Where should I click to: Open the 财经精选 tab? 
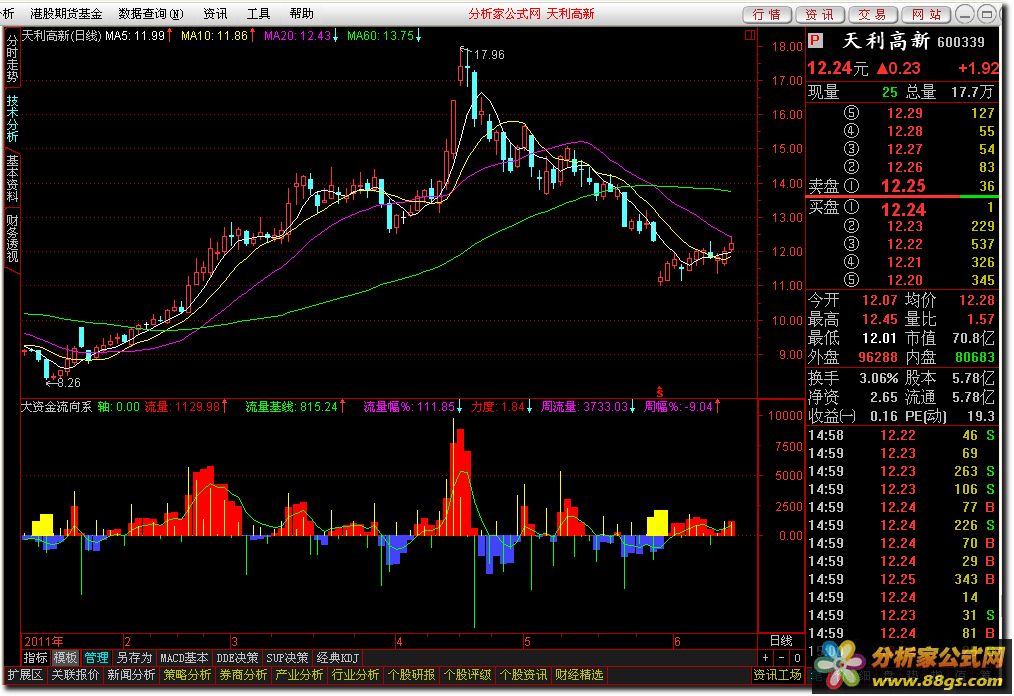579,675
